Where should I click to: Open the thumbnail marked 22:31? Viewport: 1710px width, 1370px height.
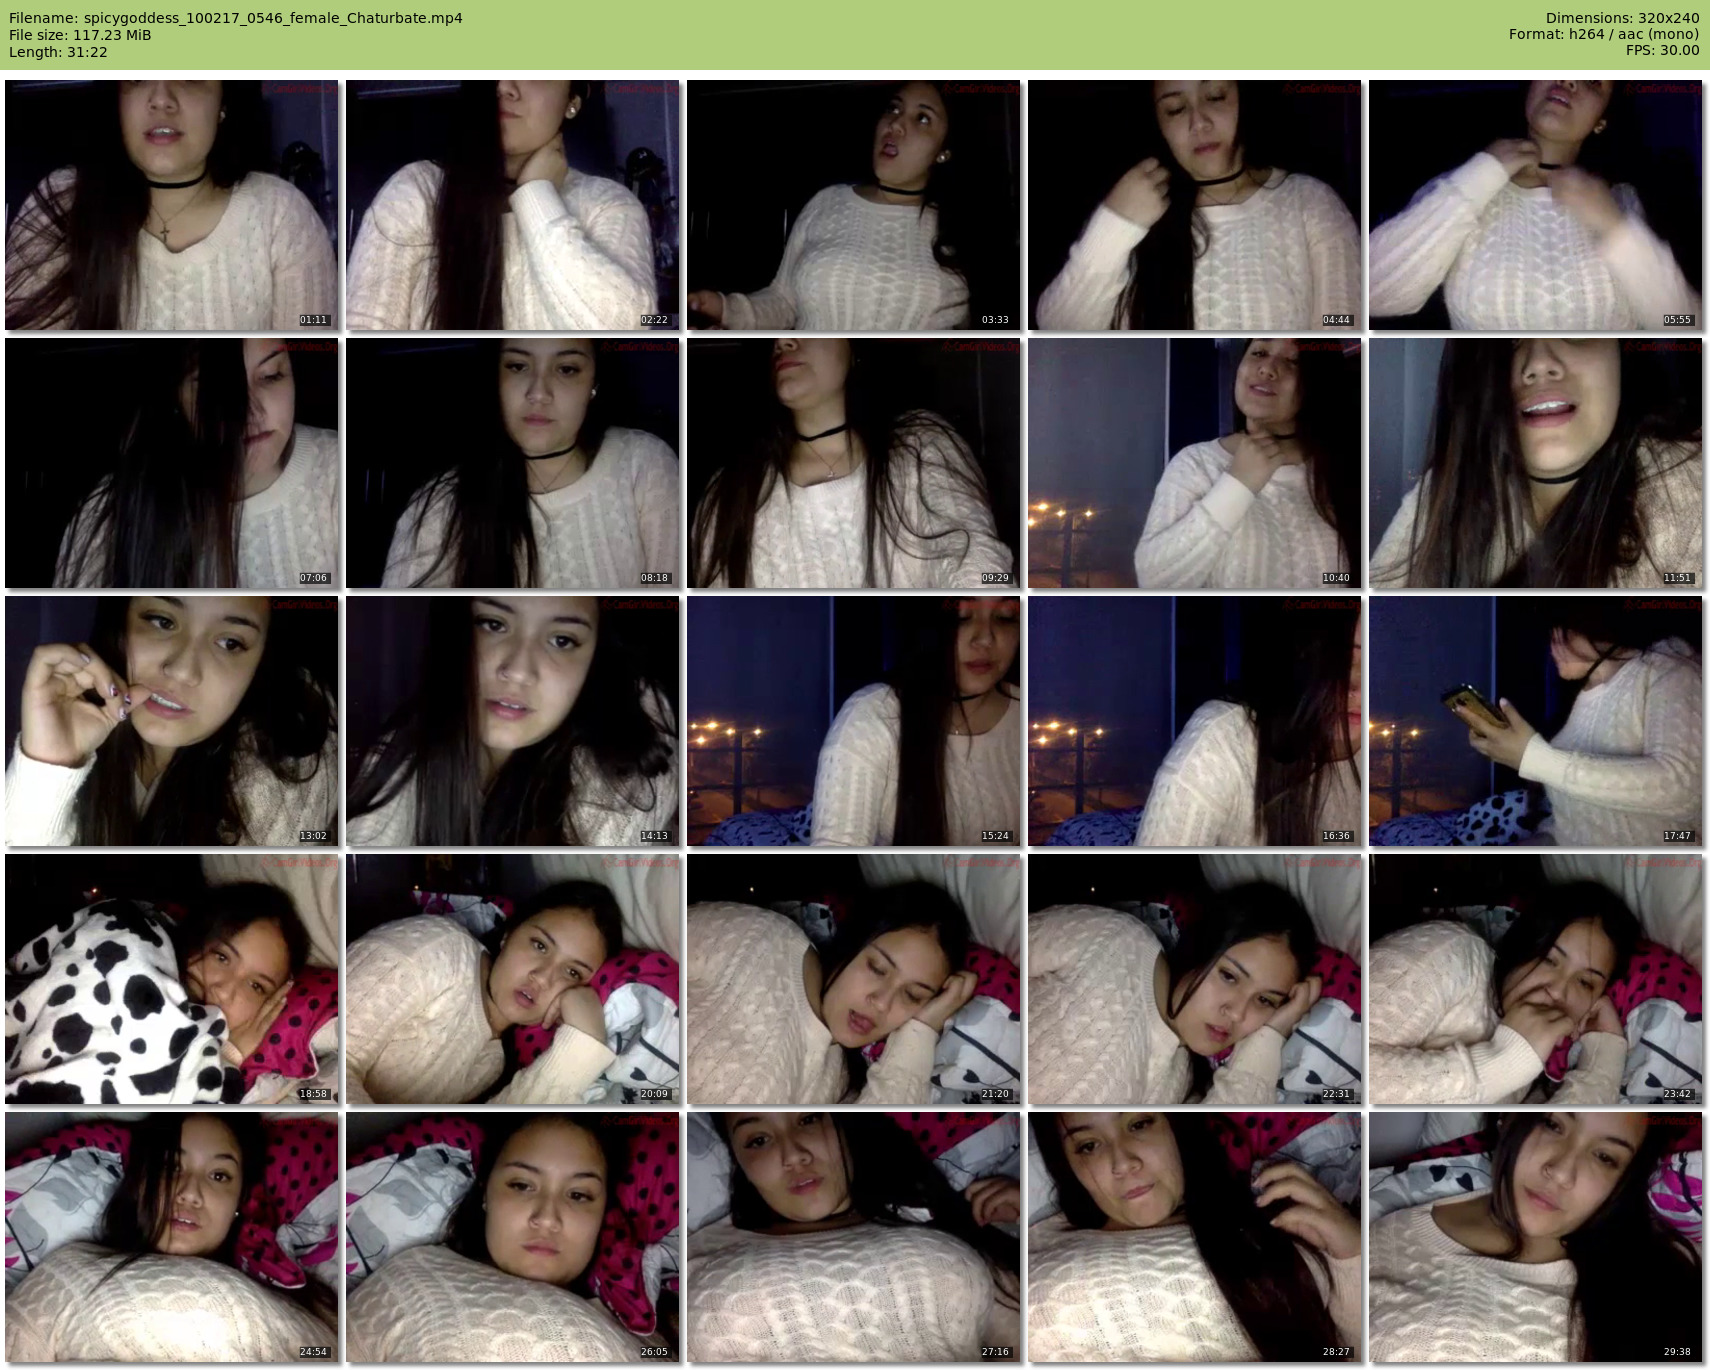[x=1194, y=979]
